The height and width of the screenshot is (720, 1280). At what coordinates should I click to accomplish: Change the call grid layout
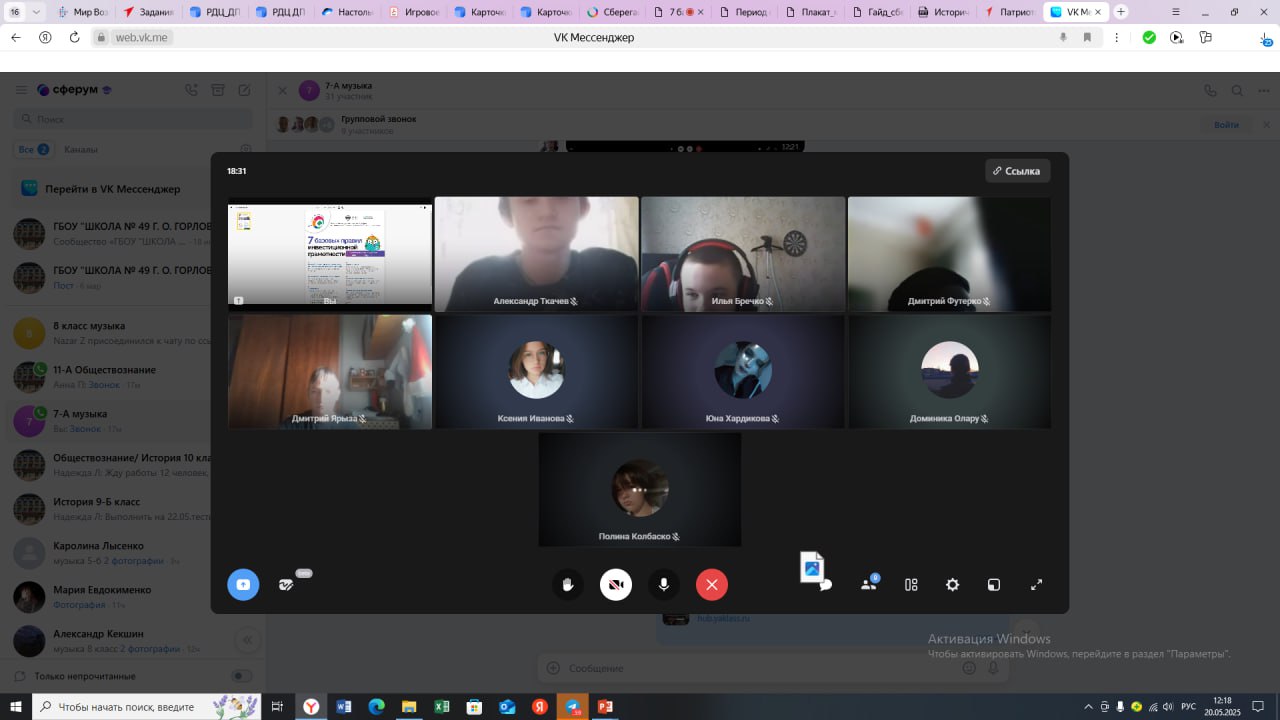911,584
